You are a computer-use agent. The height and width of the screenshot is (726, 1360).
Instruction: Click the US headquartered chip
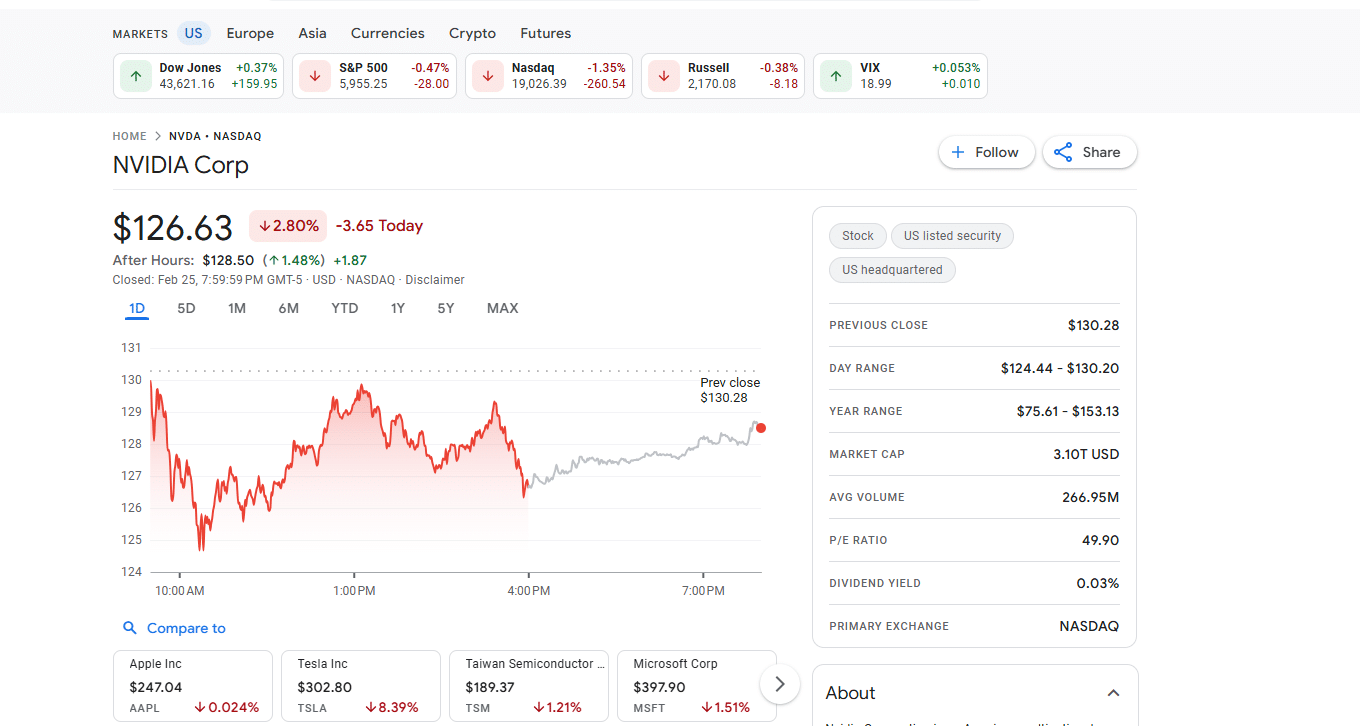(x=892, y=270)
